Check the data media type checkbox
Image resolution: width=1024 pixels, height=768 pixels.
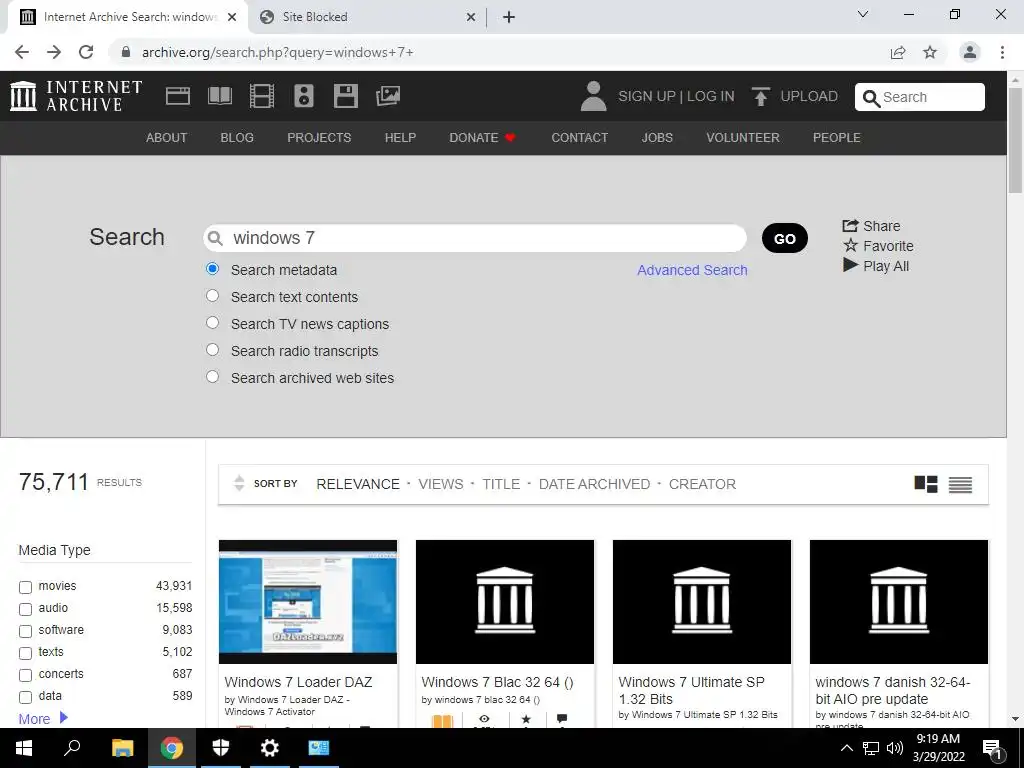click(x=25, y=697)
